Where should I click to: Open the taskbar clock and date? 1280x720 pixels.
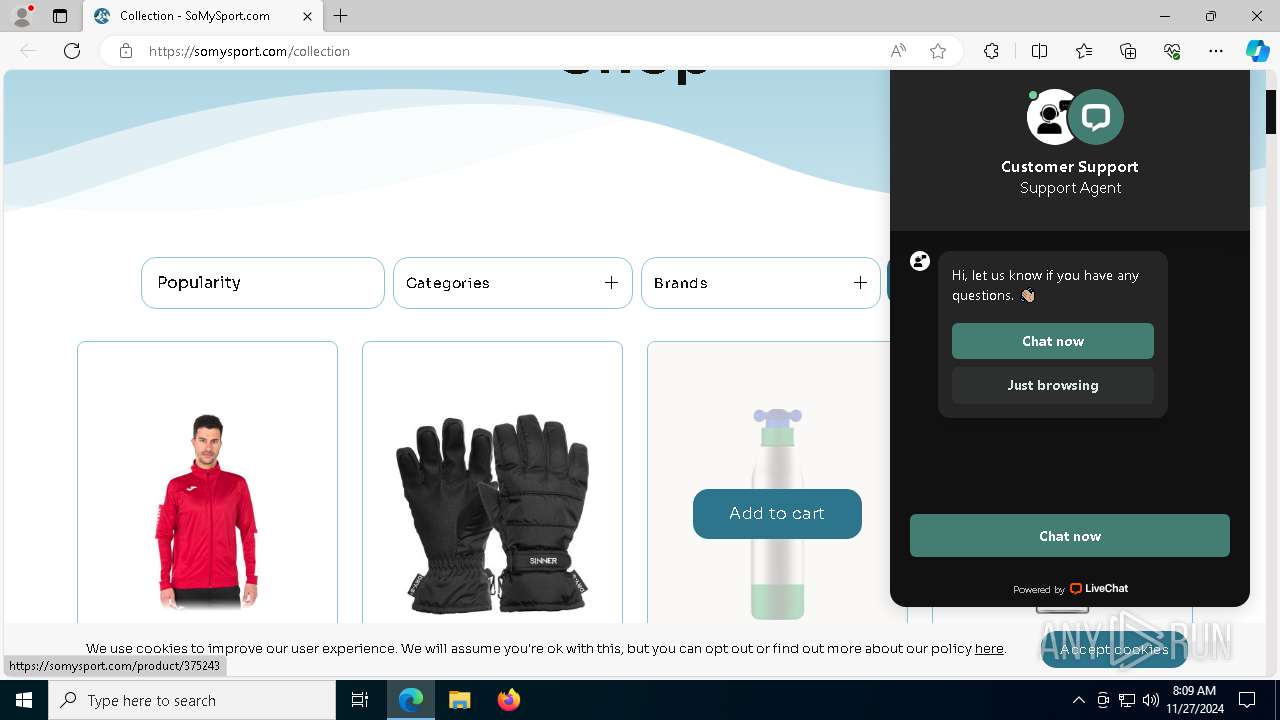(1194, 700)
